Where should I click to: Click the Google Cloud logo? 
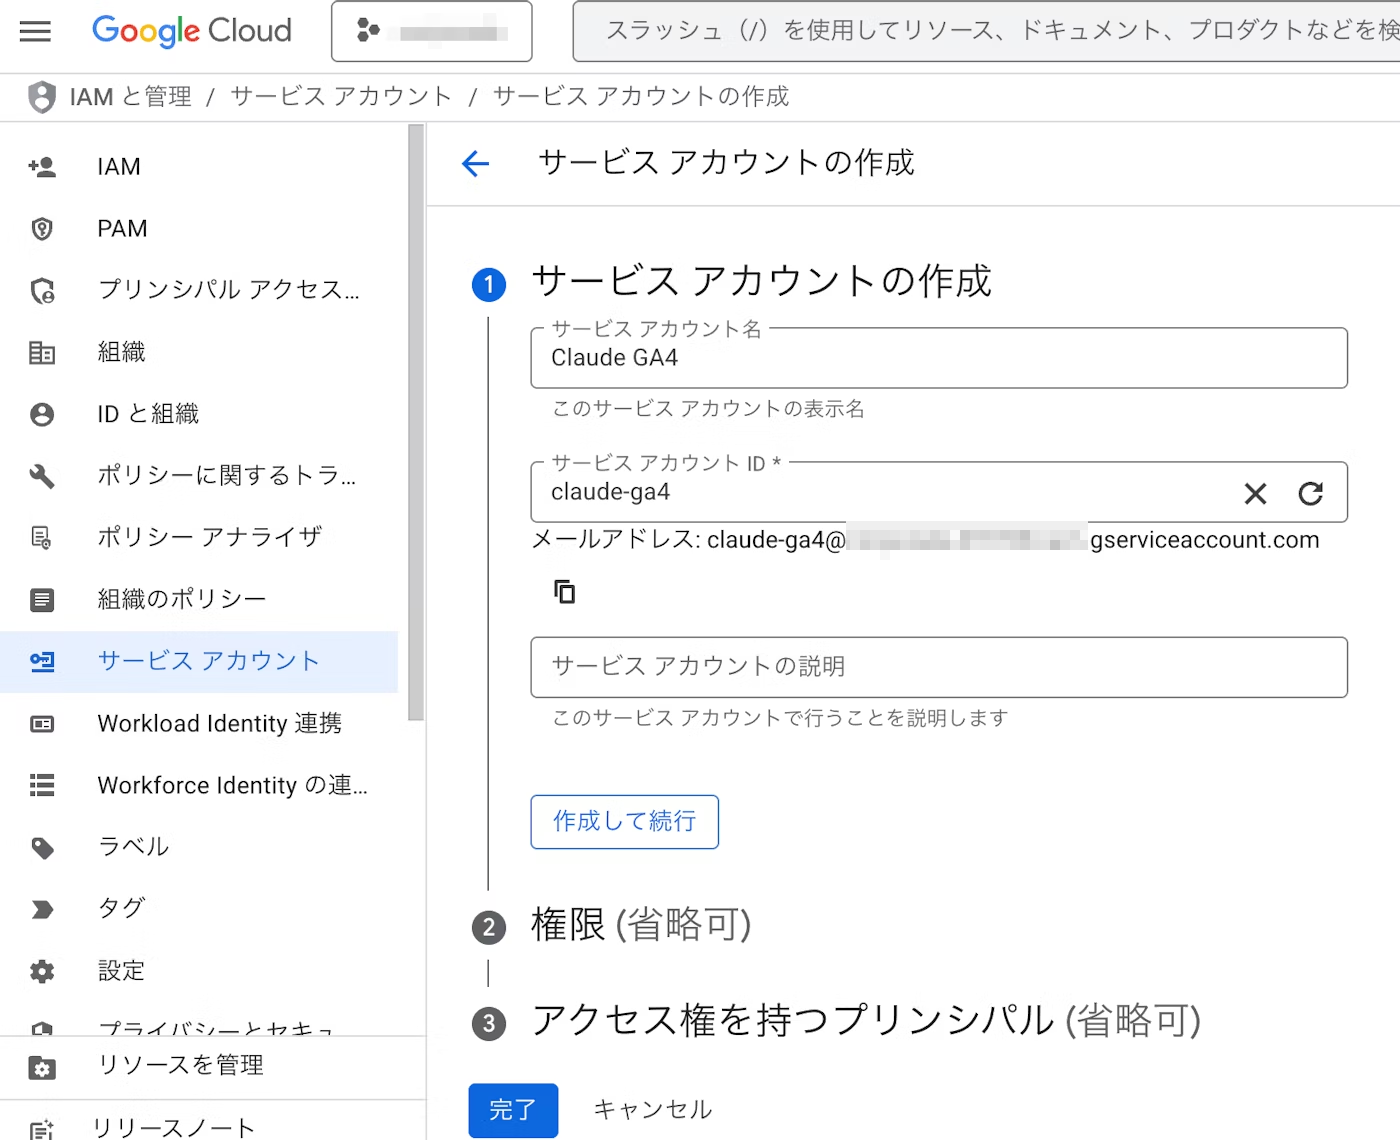[x=191, y=31]
